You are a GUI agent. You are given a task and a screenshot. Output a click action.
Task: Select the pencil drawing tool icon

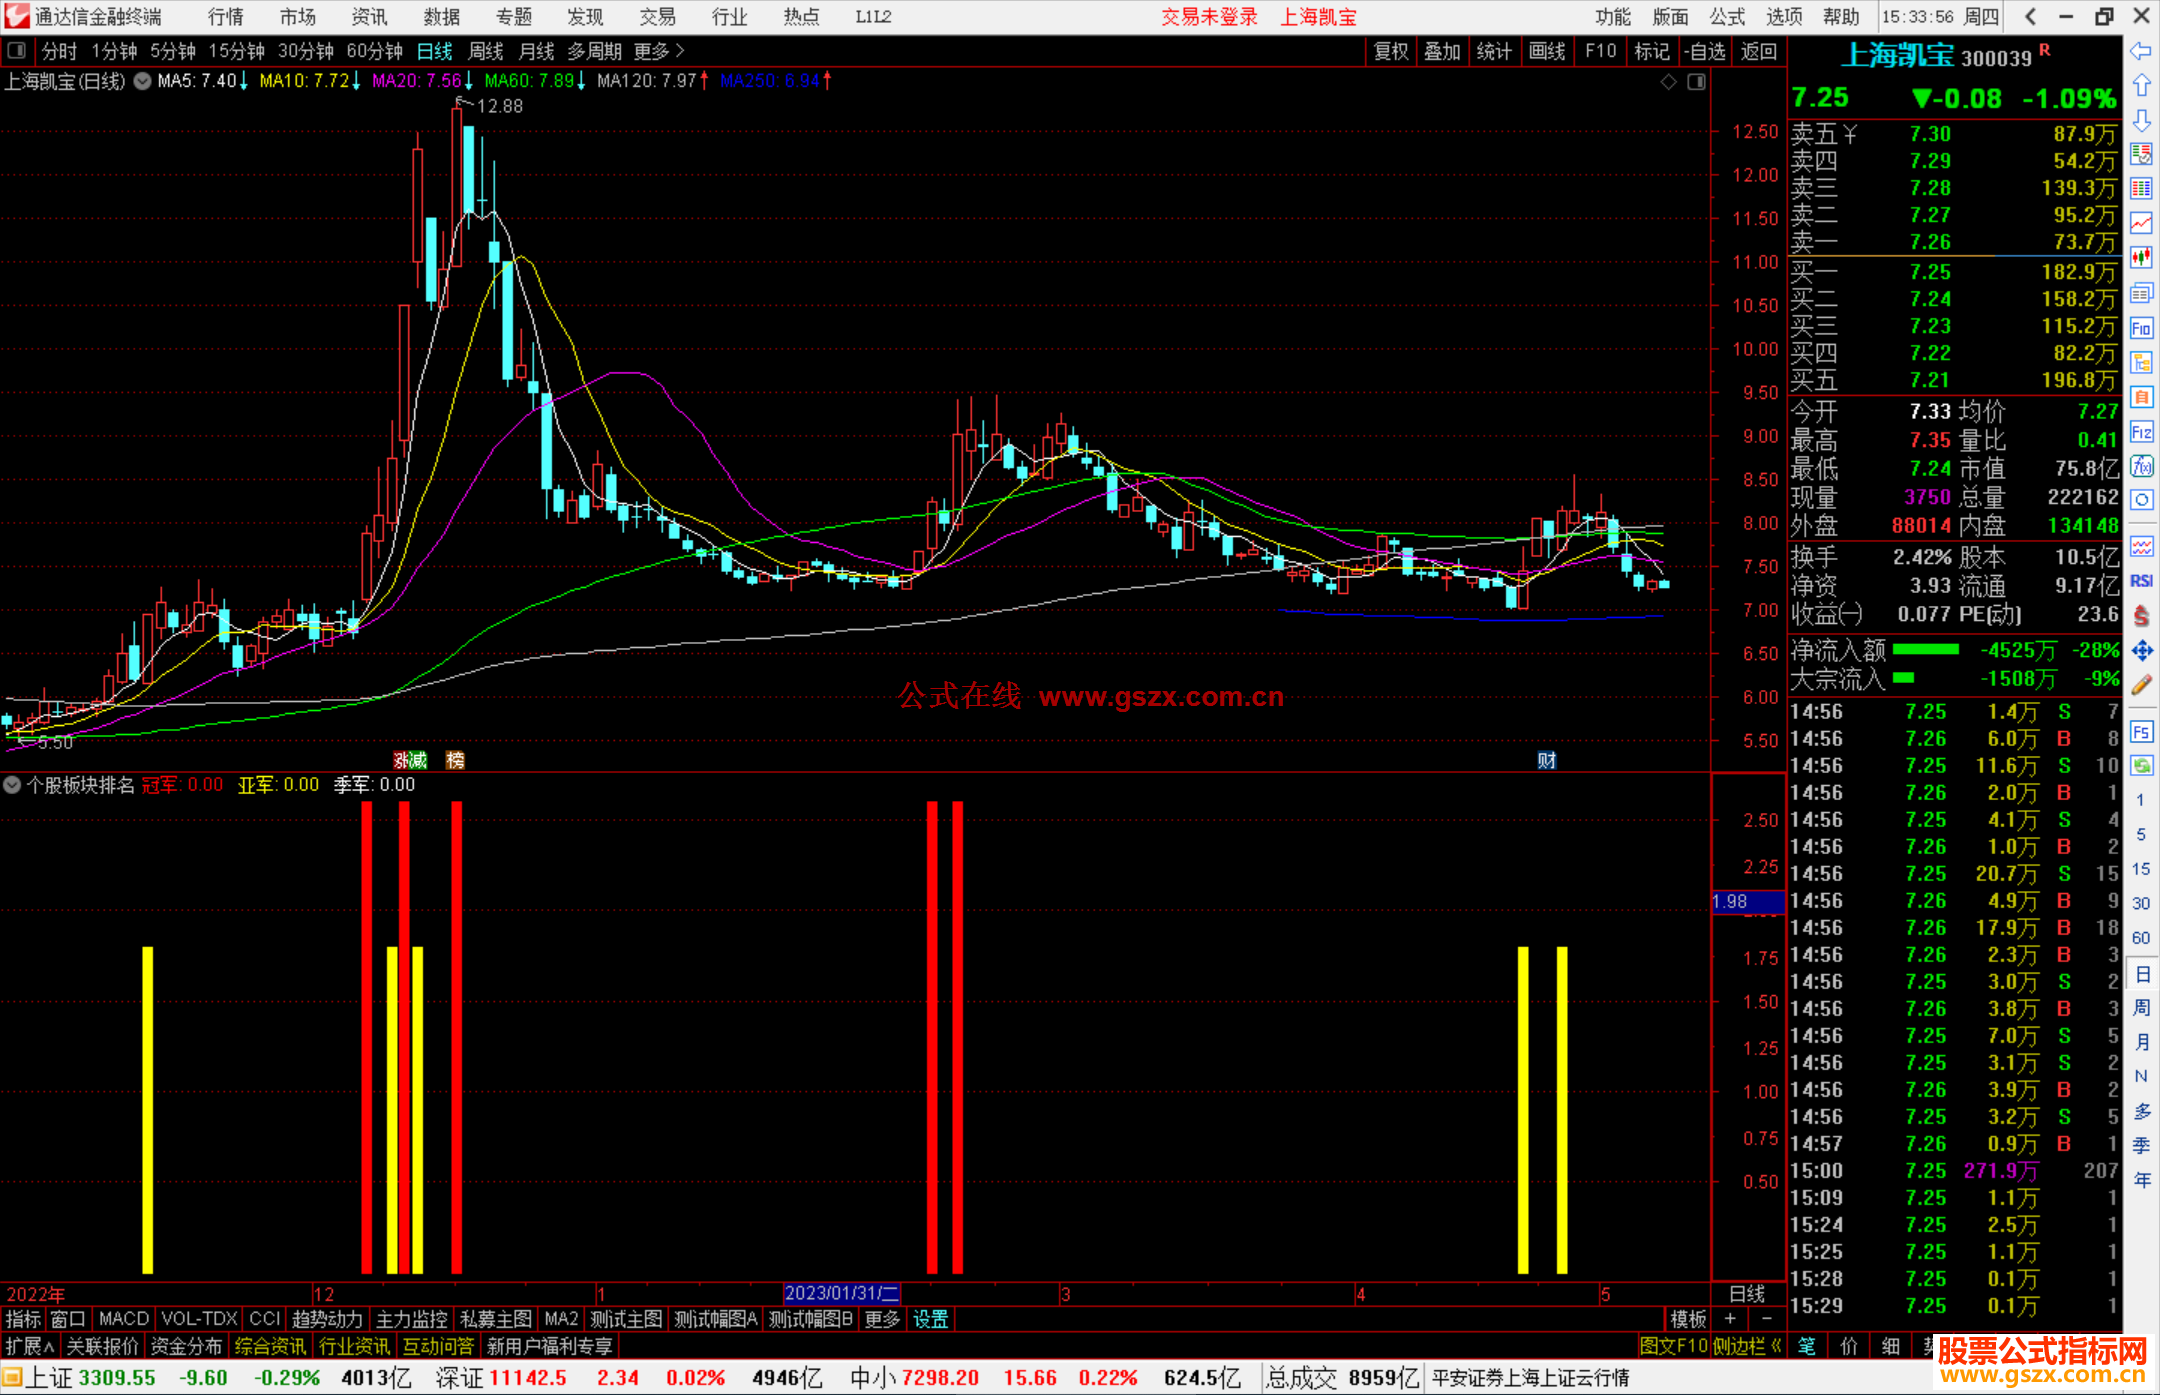pyautogui.click(x=2141, y=685)
